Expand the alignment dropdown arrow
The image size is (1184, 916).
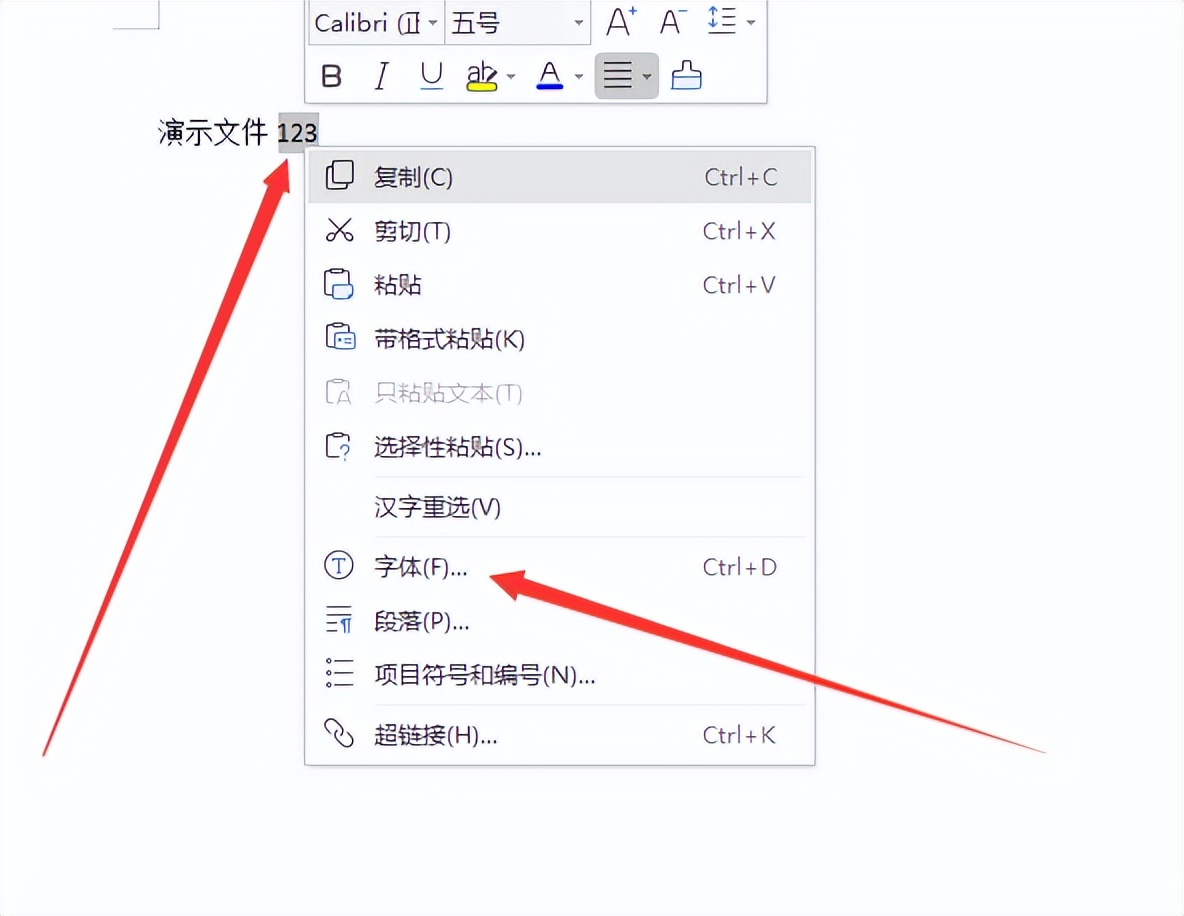point(647,76)
